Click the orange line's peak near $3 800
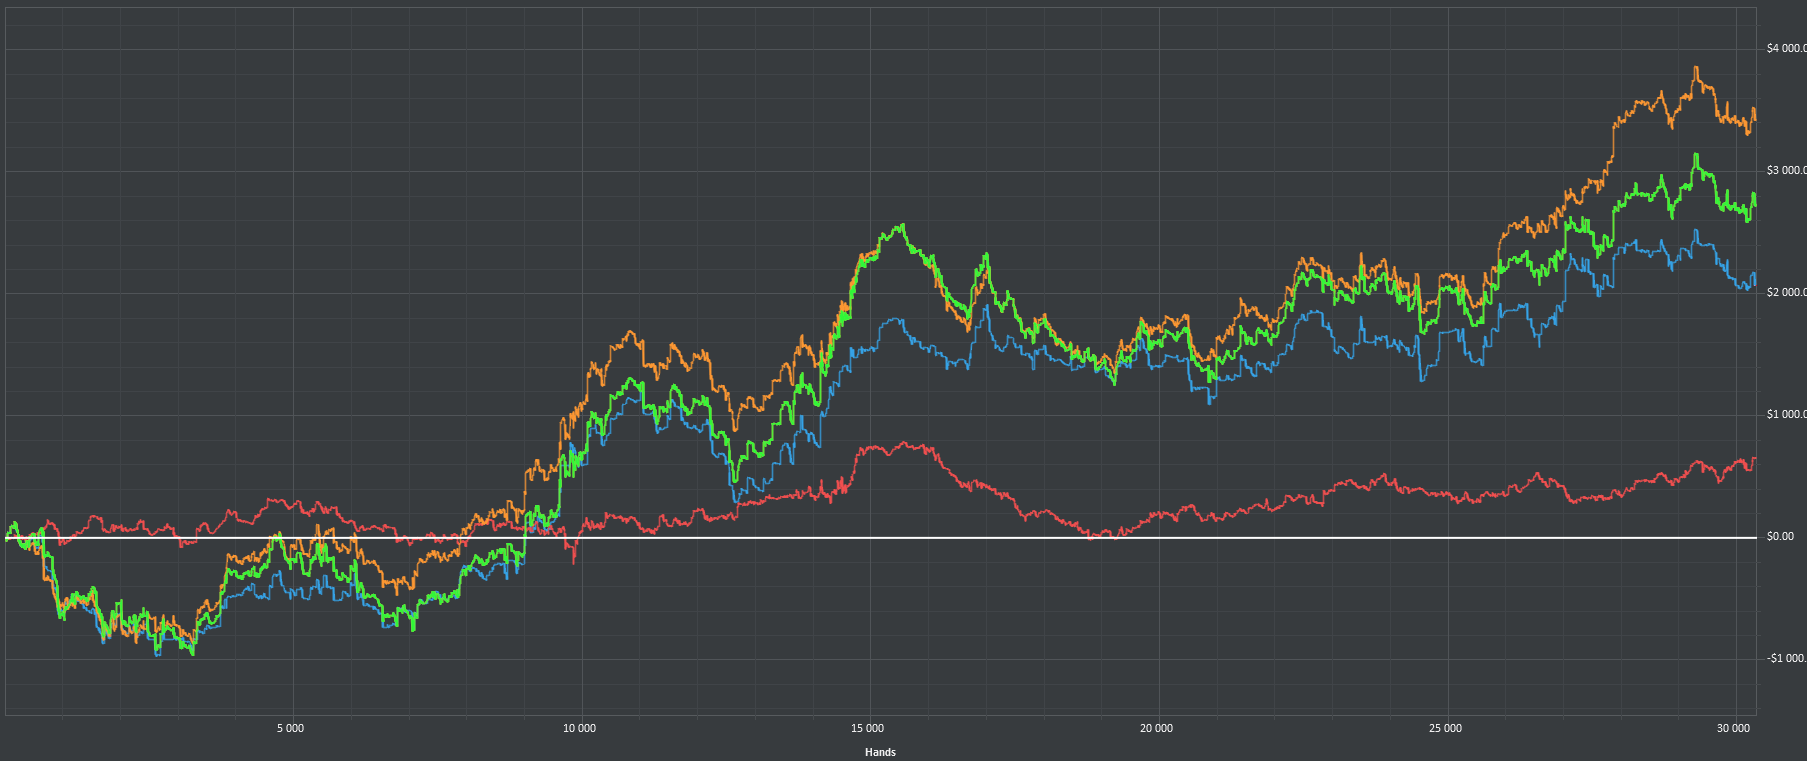 [x=1695, y=68]
